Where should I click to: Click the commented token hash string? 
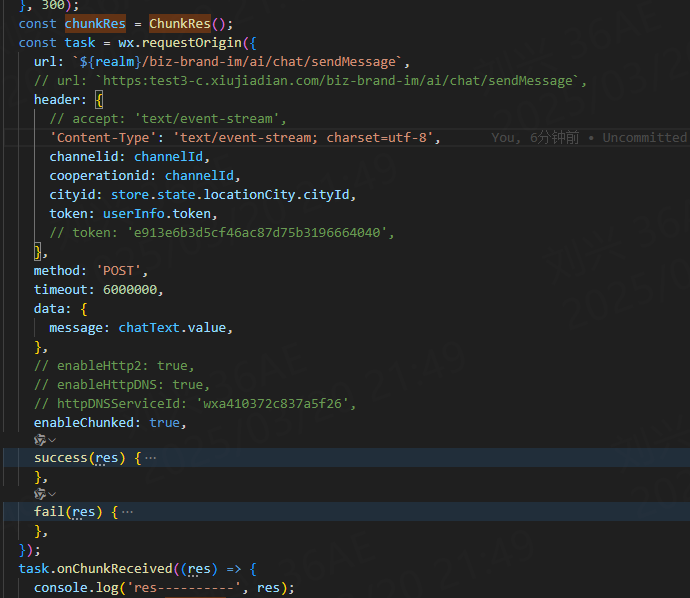coord(257,233)
